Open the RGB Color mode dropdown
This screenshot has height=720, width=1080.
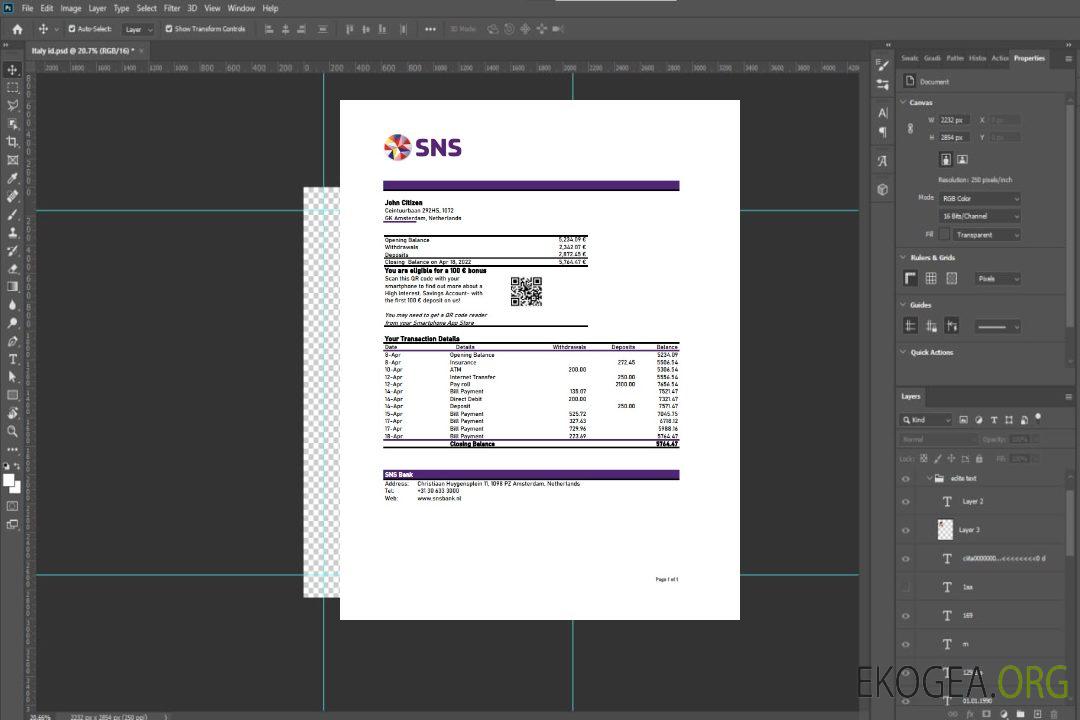[980, 198]
